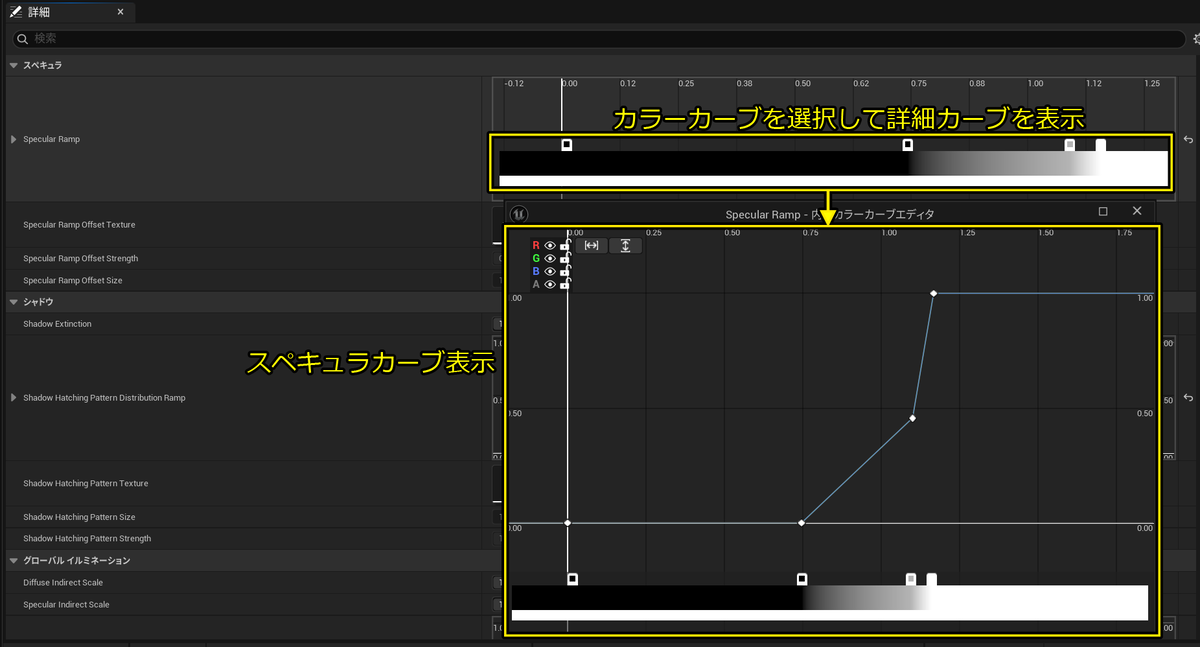Screen dimensions: 1200x647
Task: Click the Specular Ramp Offset Texture label
Action: pyautogui.click(x=79, y=225)
